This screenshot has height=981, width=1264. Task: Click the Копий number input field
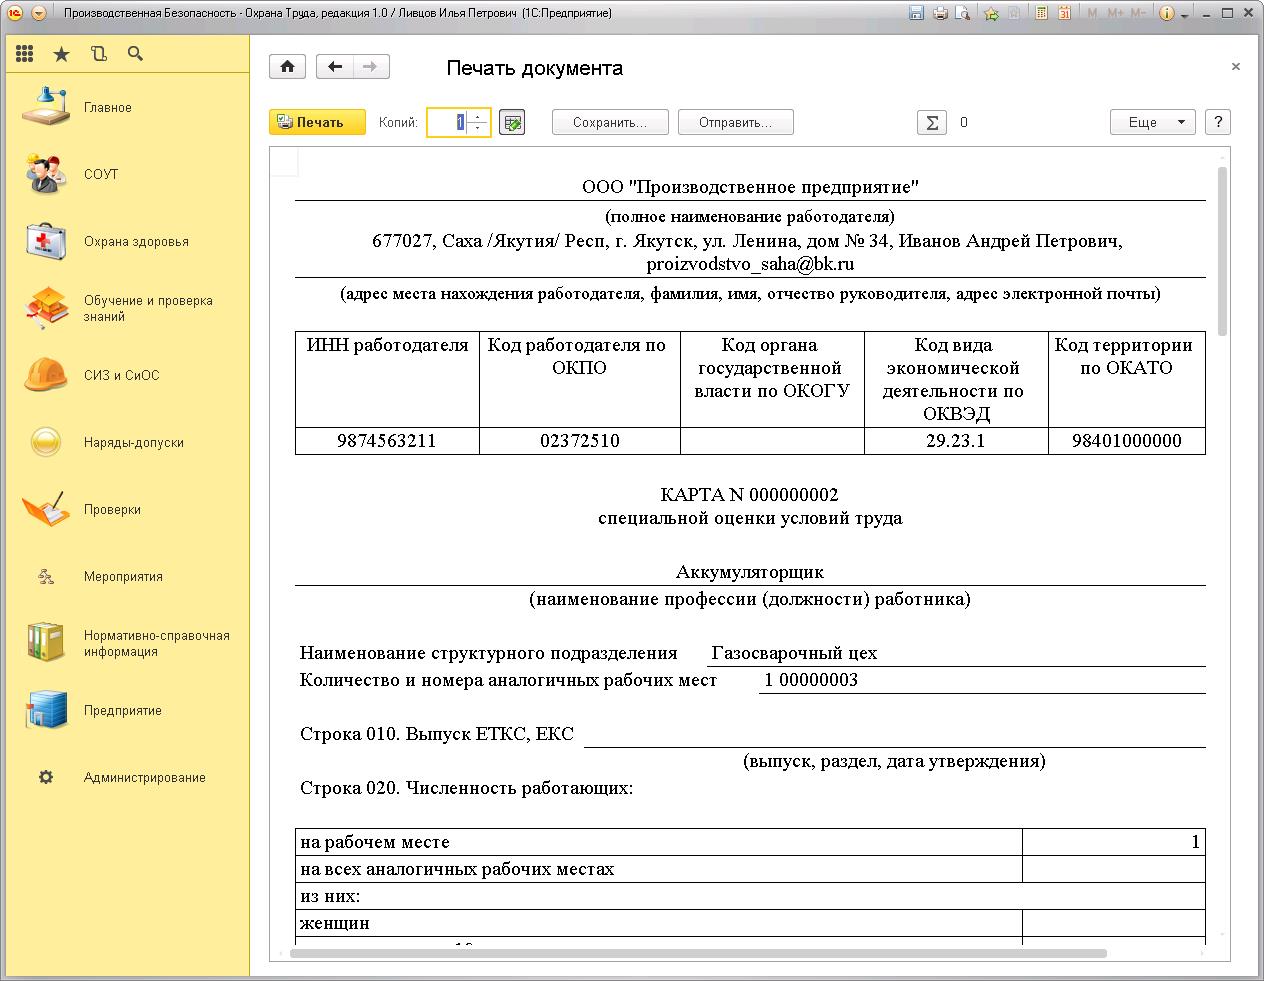click(448, 122)
